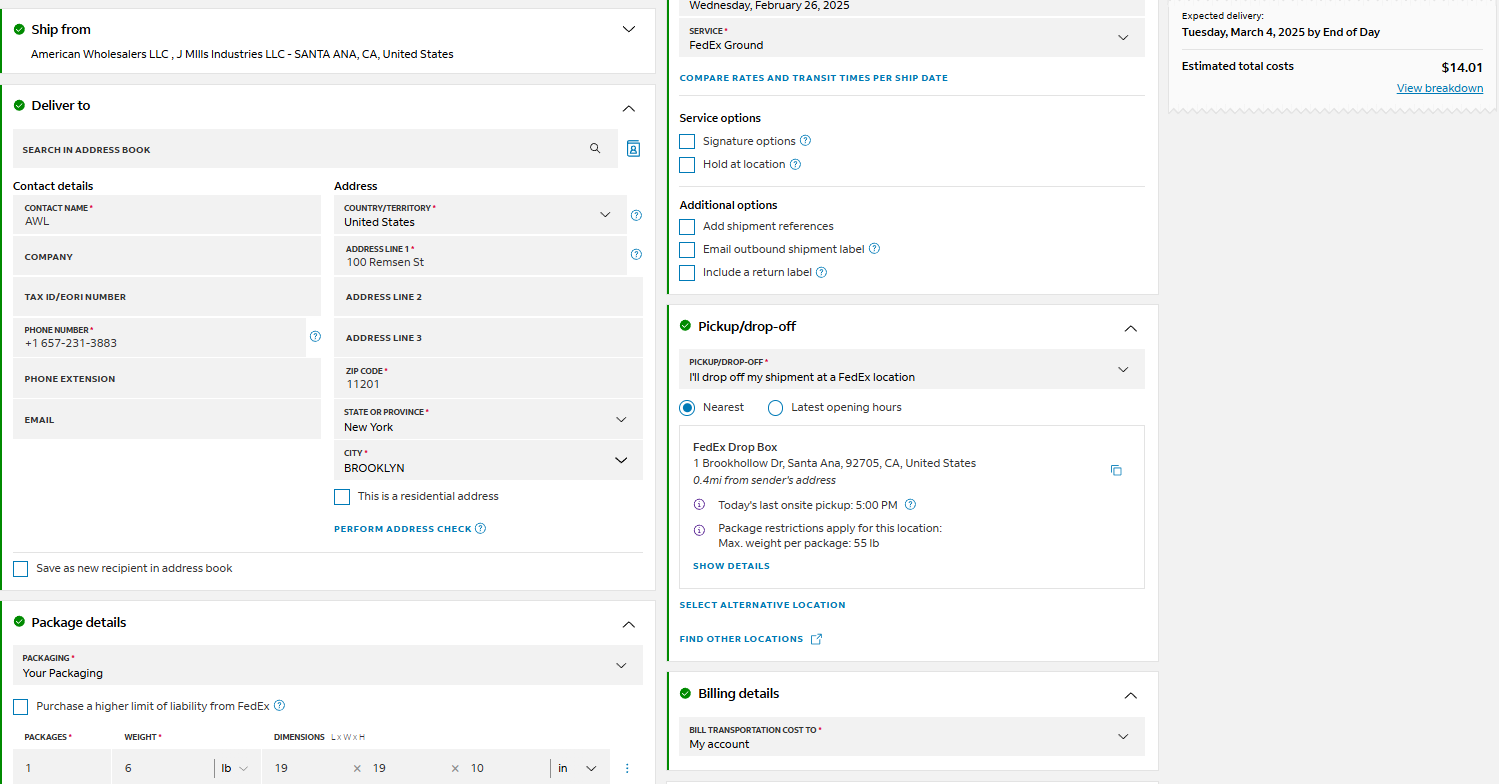Click the green check next to Ship from
Image resolution: width=1499 pixels, height=784 pixels.
[19, 29]
